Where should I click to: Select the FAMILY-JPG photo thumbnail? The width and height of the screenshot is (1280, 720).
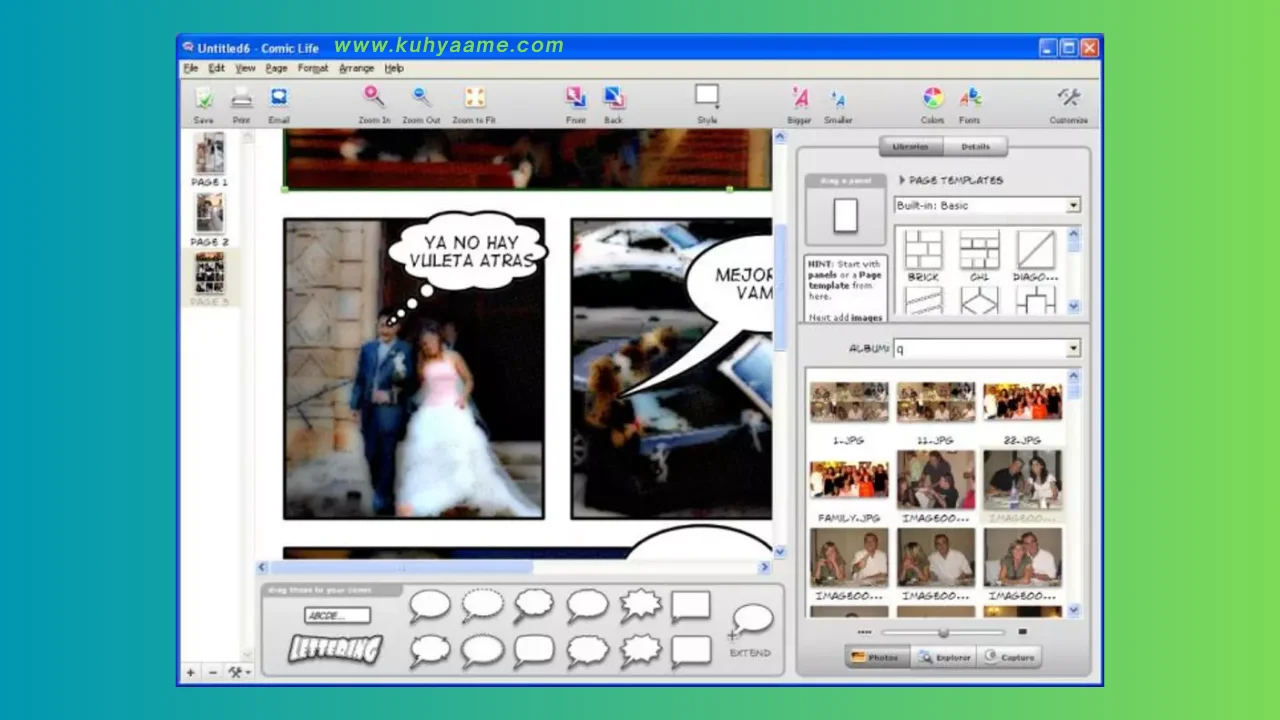(849, 480)
